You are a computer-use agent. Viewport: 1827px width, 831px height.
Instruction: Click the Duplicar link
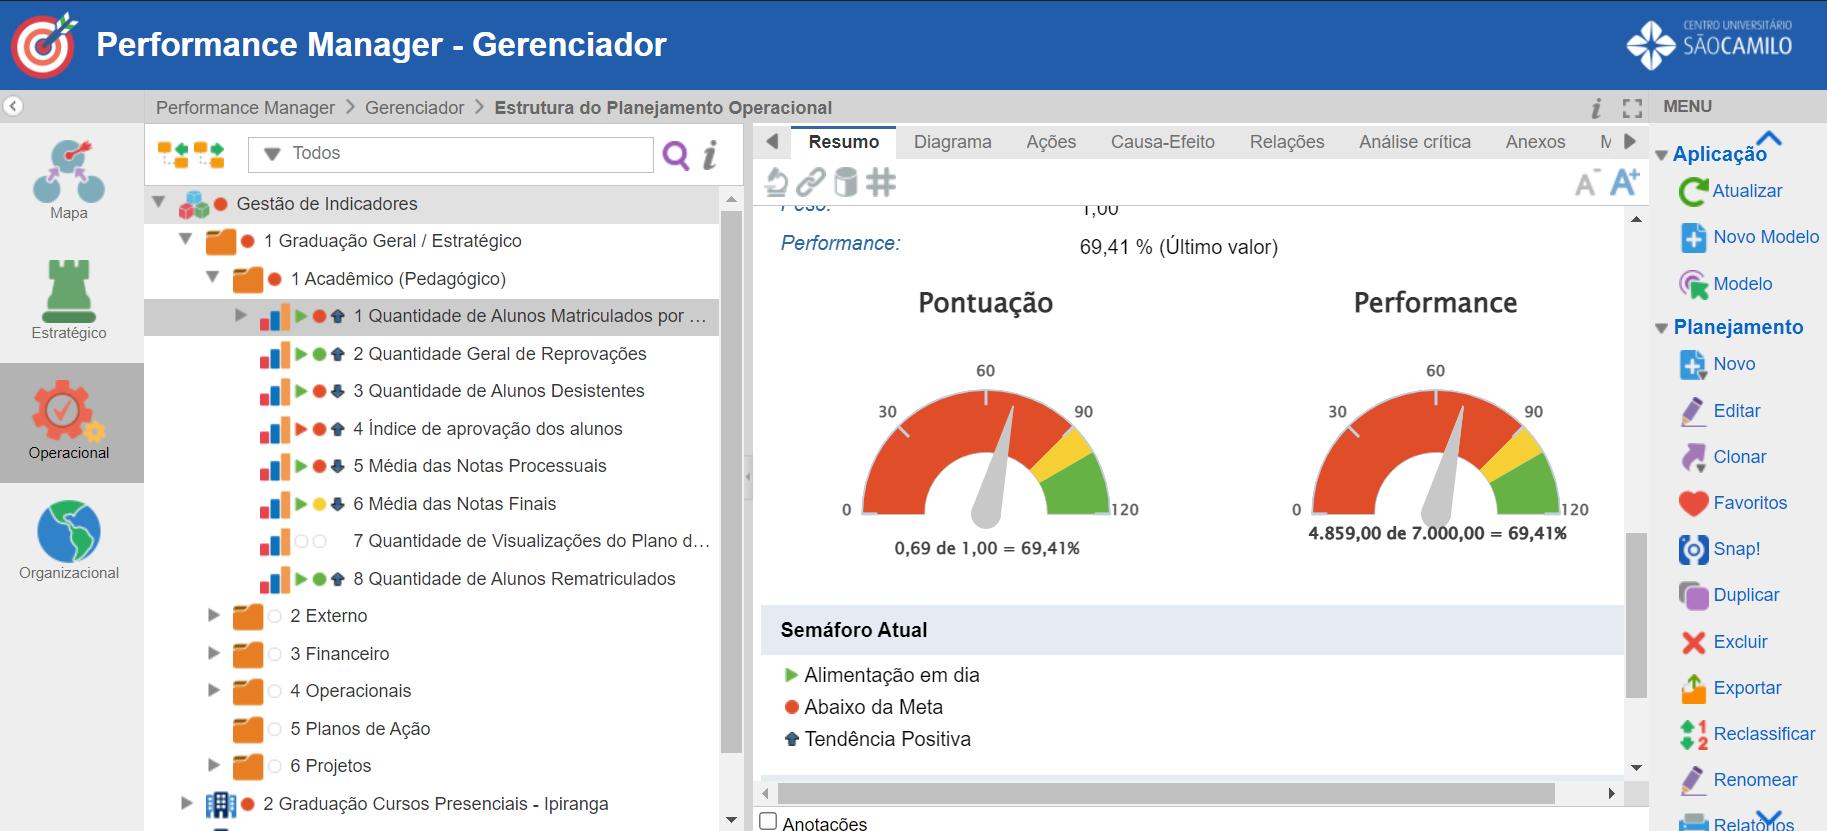pos(1746,595)
